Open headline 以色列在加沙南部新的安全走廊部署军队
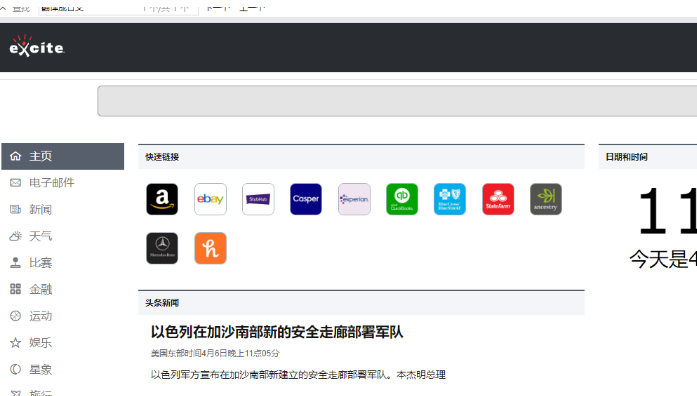Screen dimensions: 697x396 pos(276,332)
